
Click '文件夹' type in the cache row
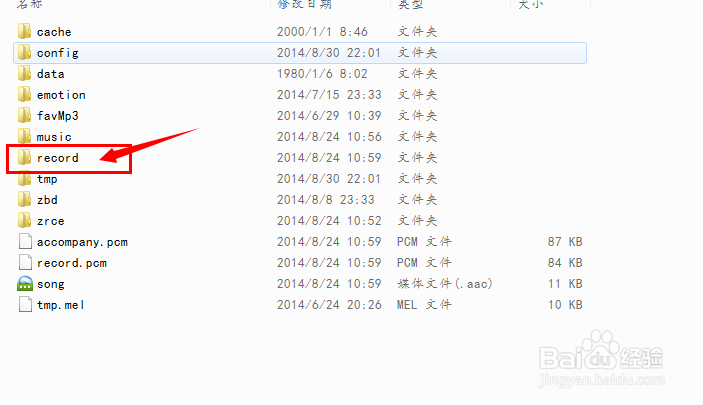[417, 32]
